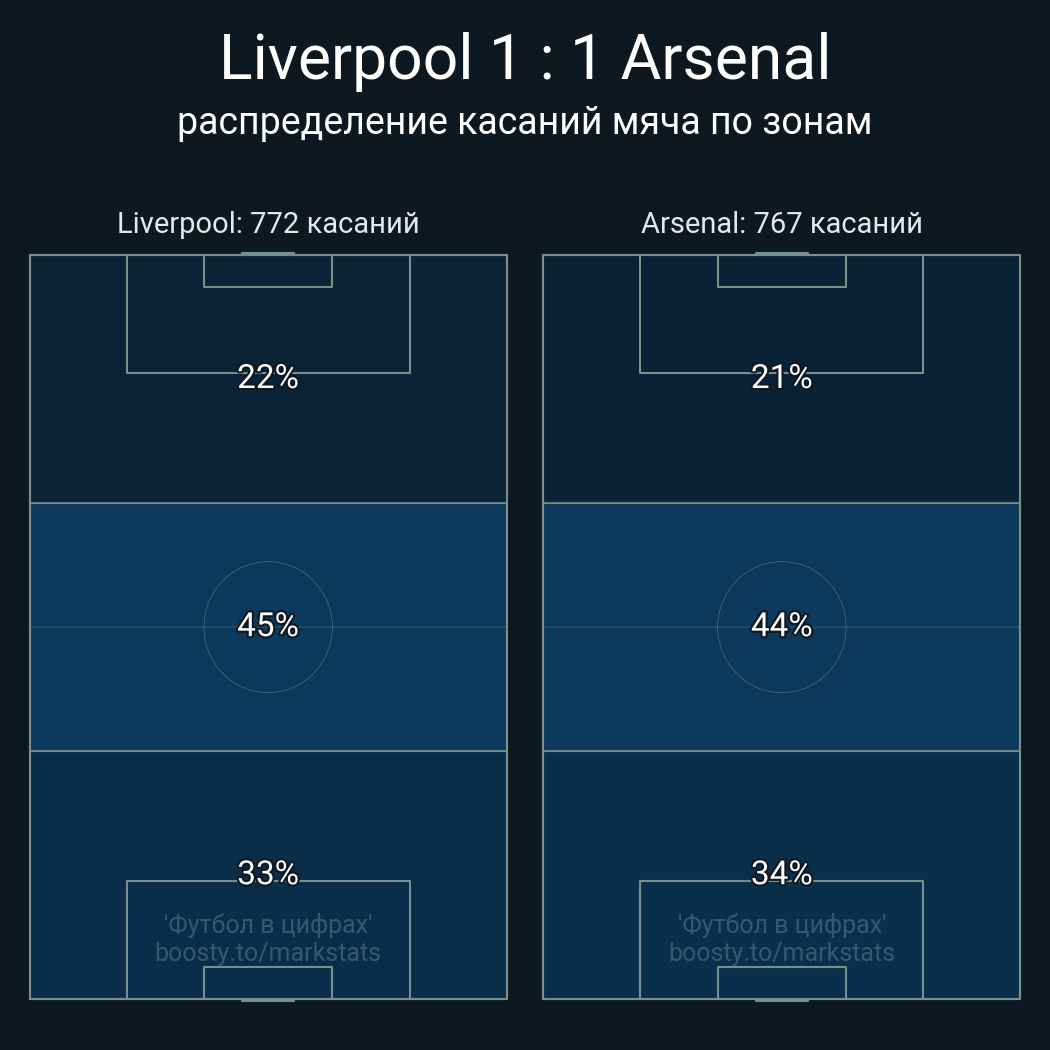Open the boosty.to/markstats link on Liverpool's pitch

coord(268,952)
